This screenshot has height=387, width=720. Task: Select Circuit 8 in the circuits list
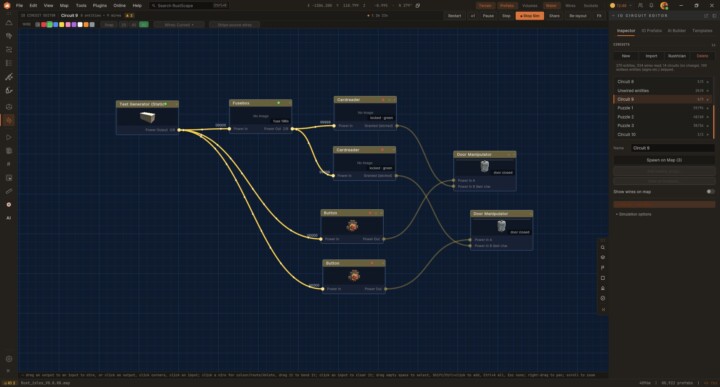tap(664, 82)
